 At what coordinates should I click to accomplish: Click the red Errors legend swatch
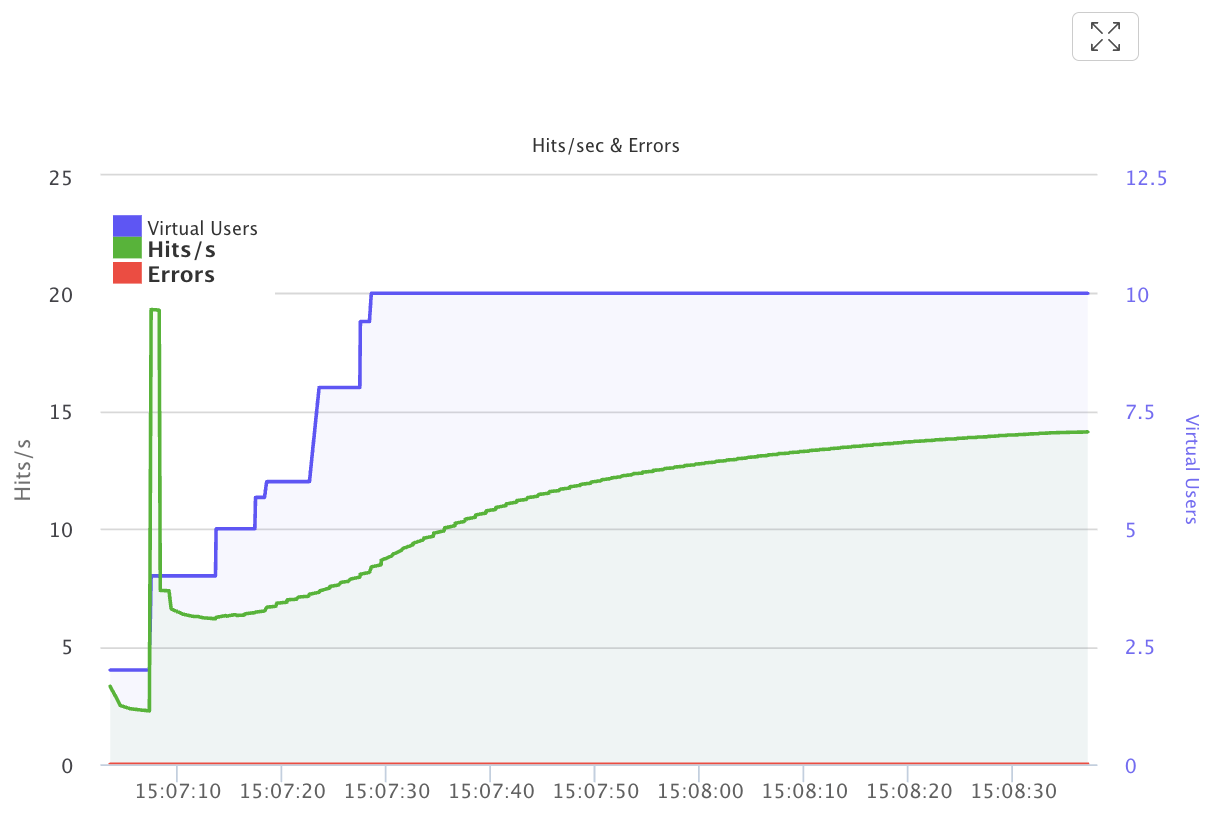tap(127, 274)
